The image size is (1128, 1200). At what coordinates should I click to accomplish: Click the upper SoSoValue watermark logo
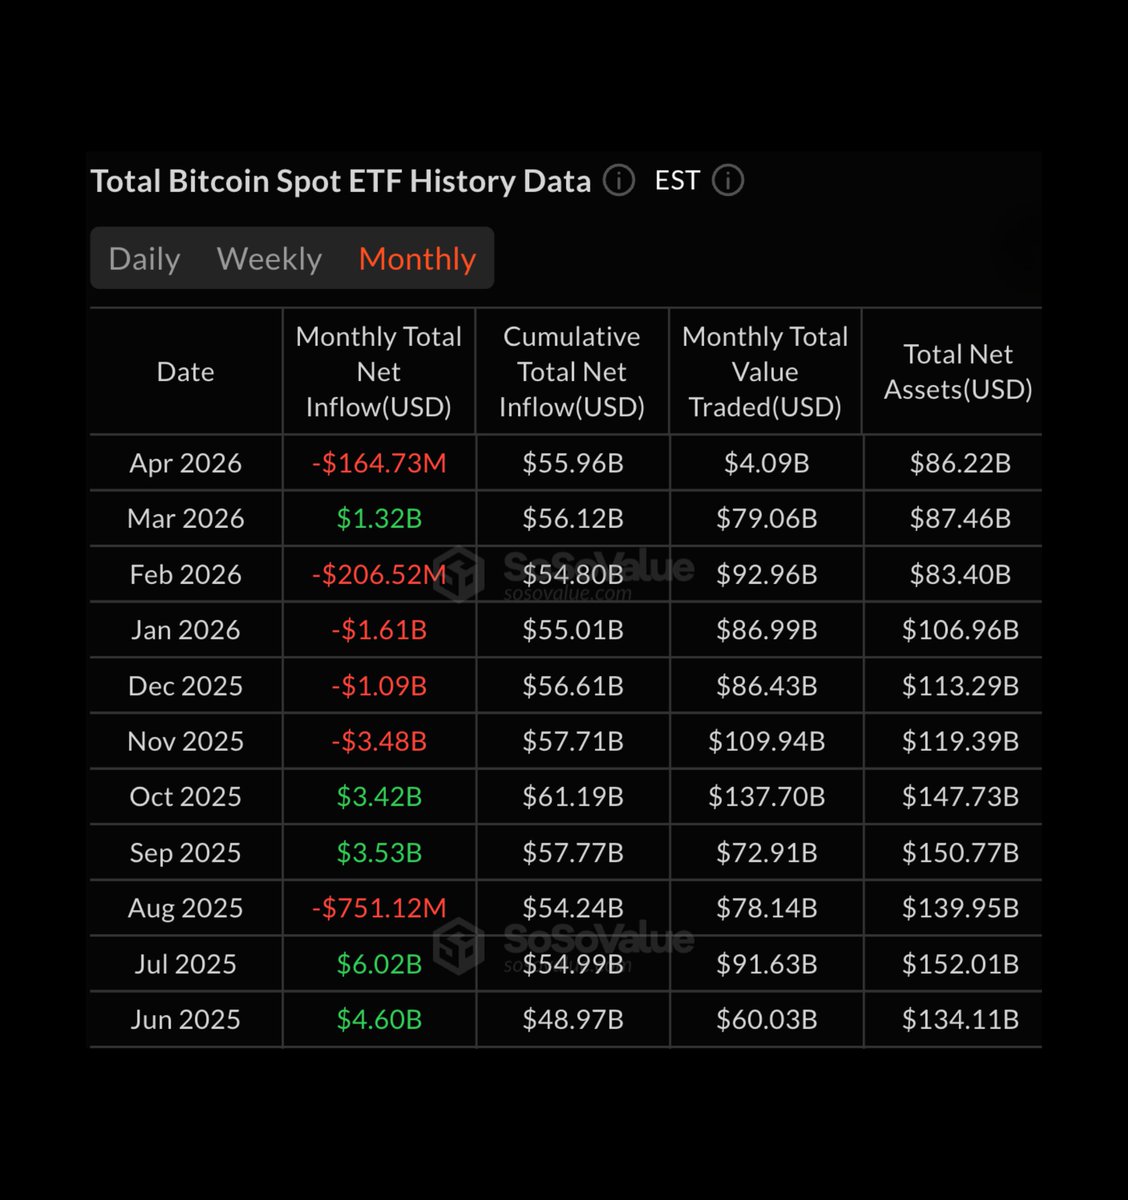tap(459, 574)
